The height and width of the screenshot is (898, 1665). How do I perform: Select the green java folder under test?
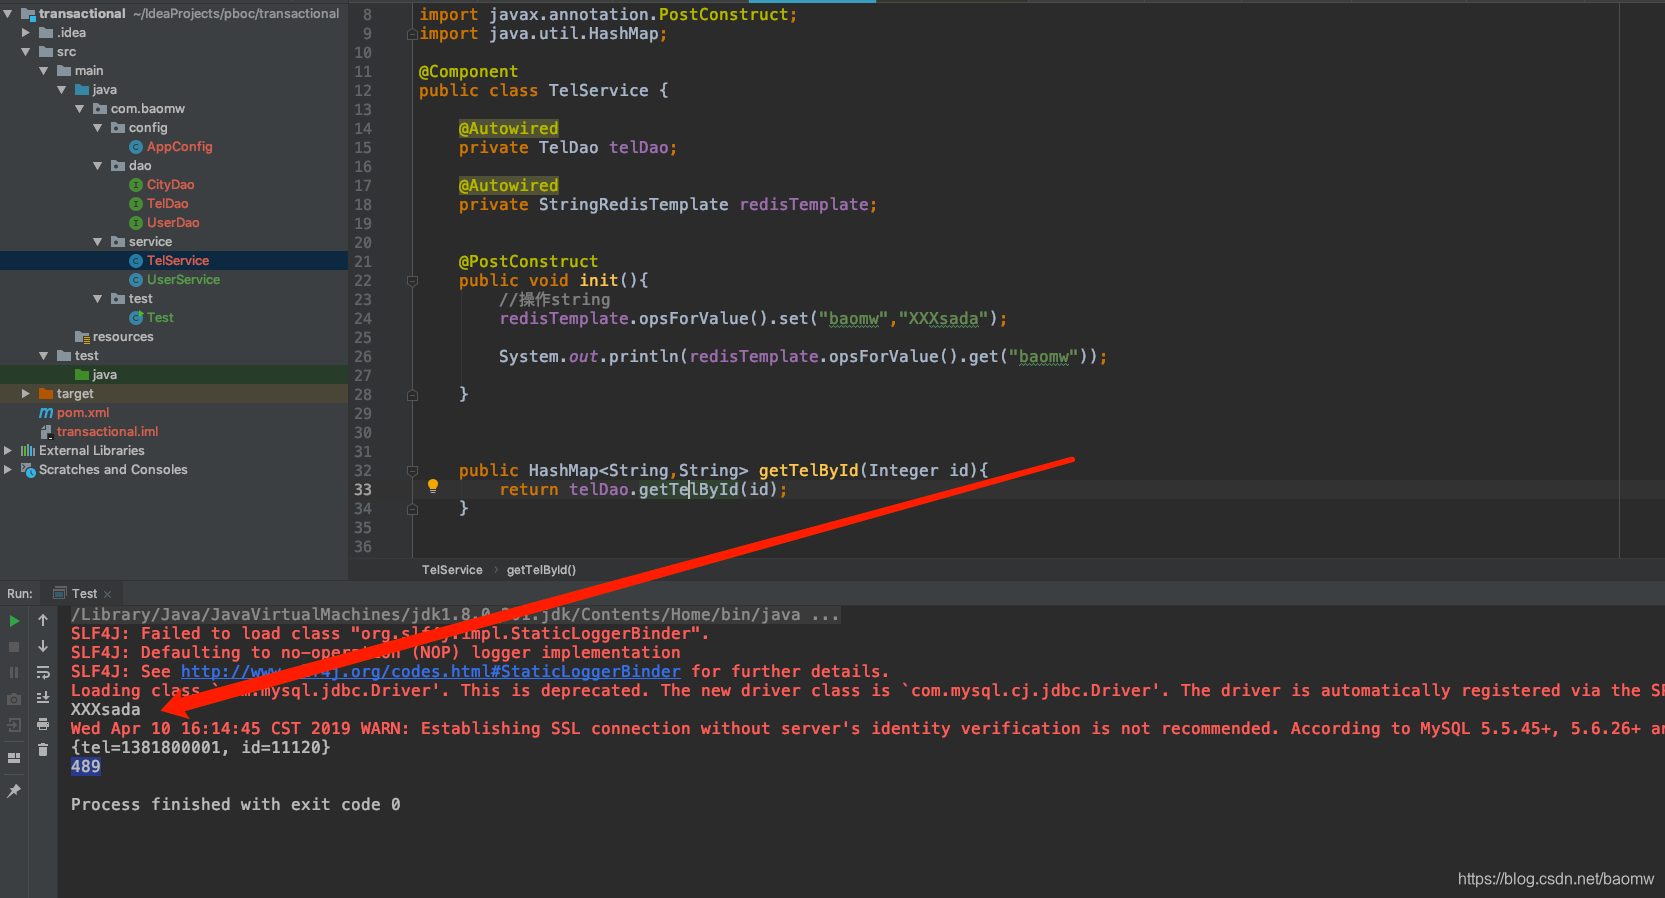tap(104, 375)
